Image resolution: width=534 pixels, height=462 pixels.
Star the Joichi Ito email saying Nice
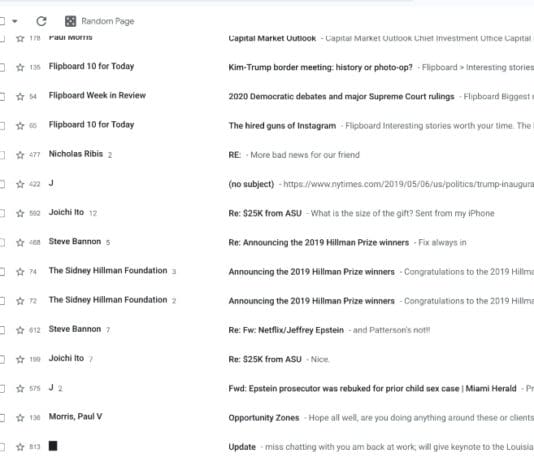click(20, 359)
